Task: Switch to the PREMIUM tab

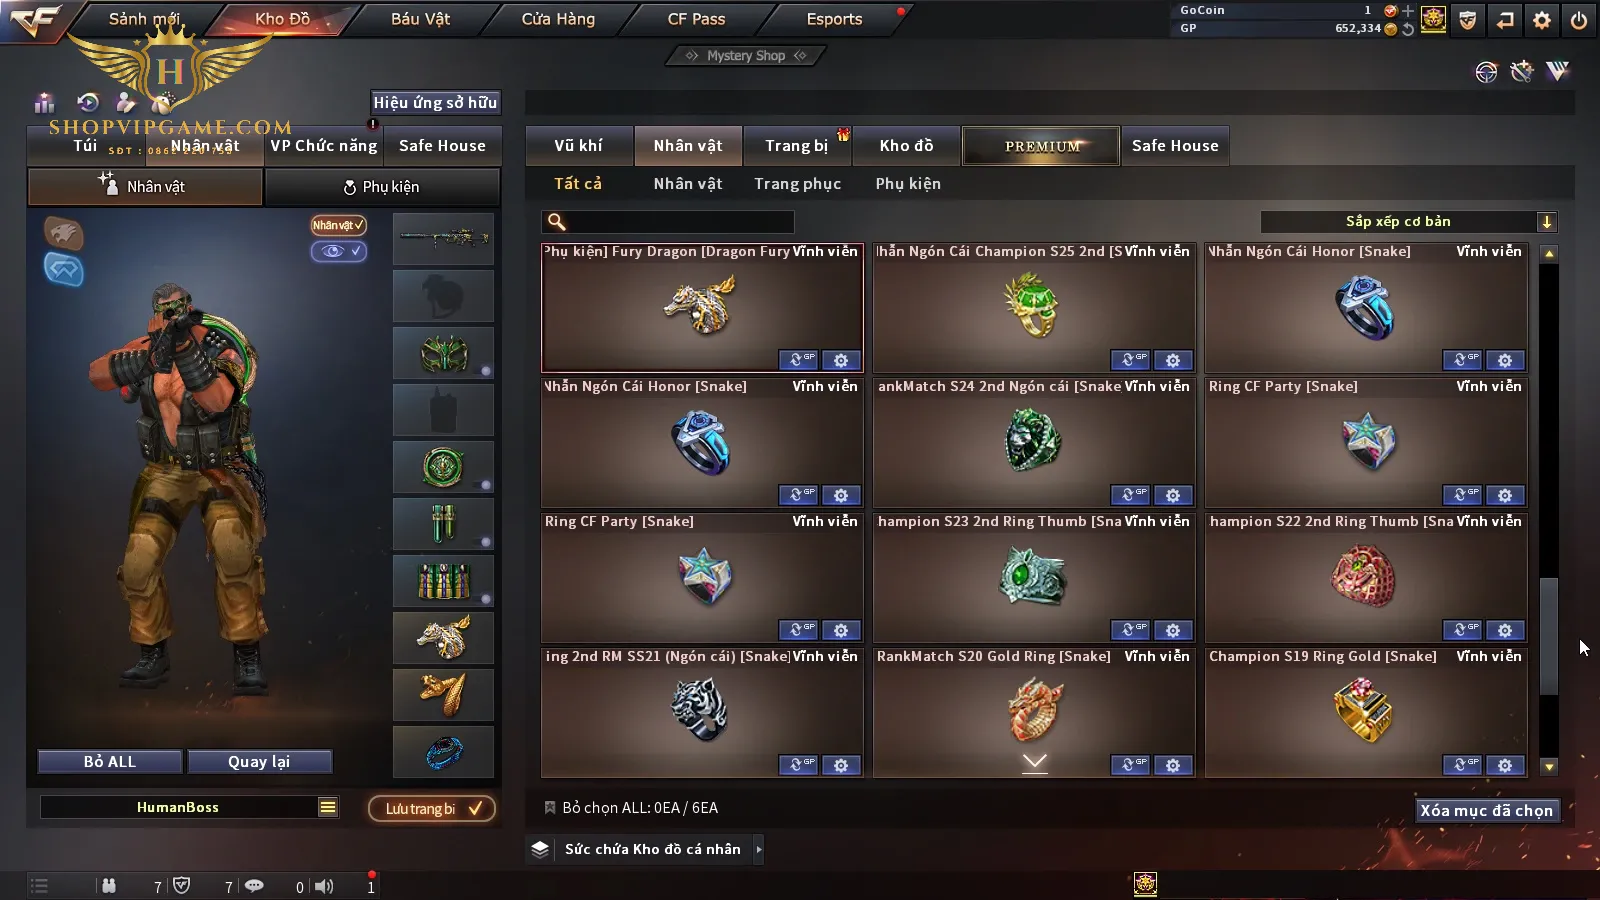Action: pyautogui.click(x=1041, y=146)
